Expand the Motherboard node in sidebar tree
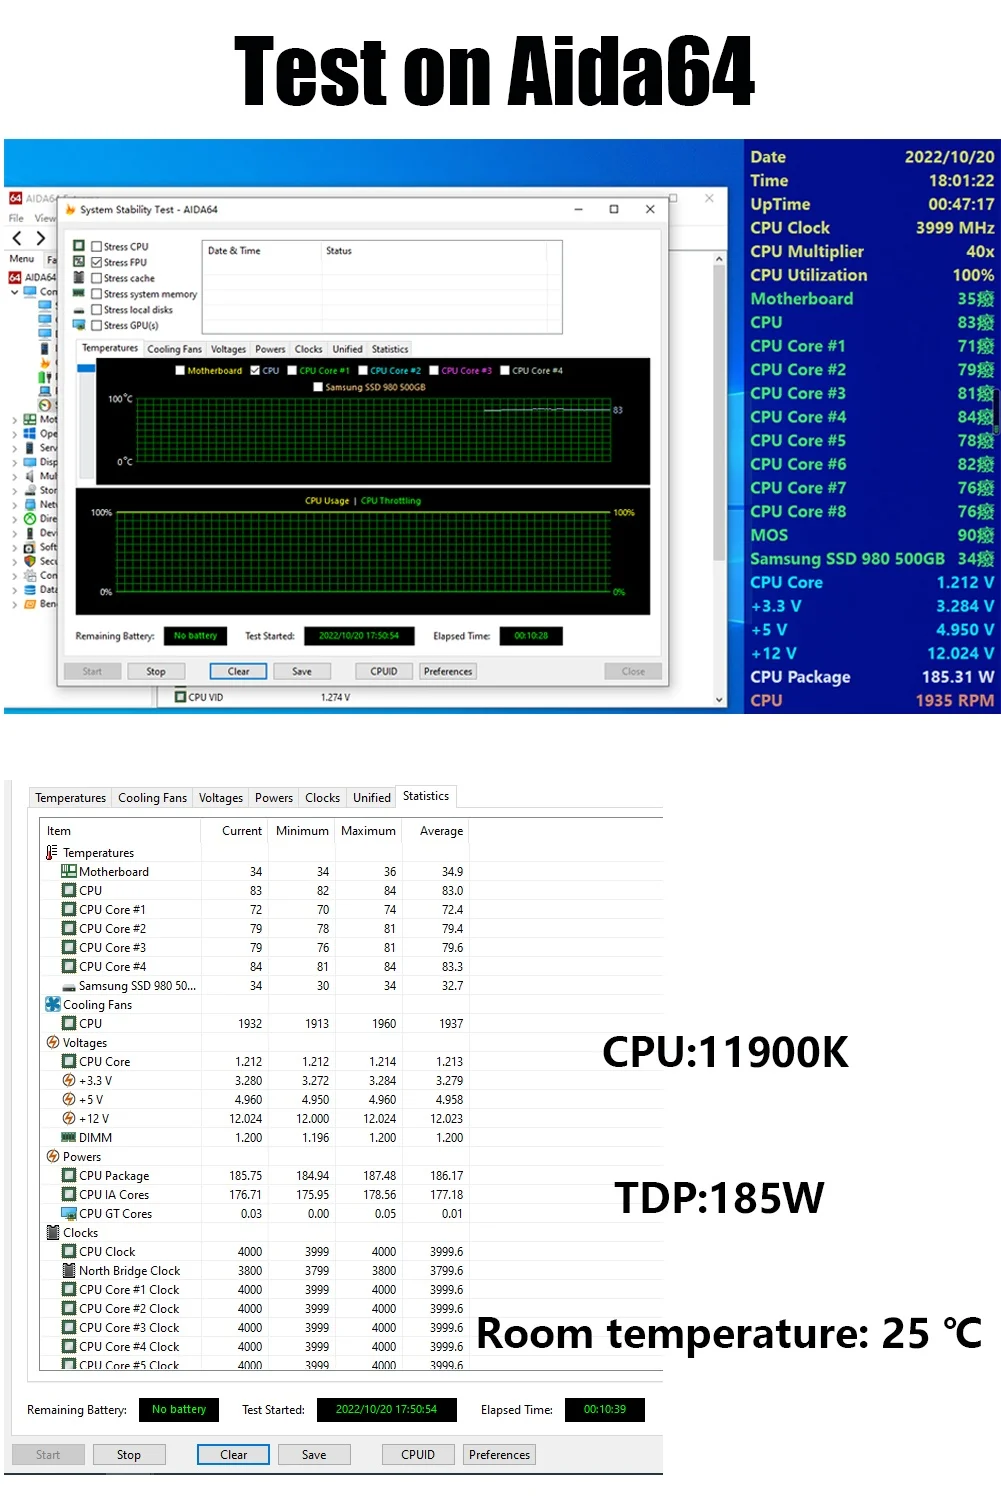This screenshot has height=1499, width=1001. (x=14, y=420)
